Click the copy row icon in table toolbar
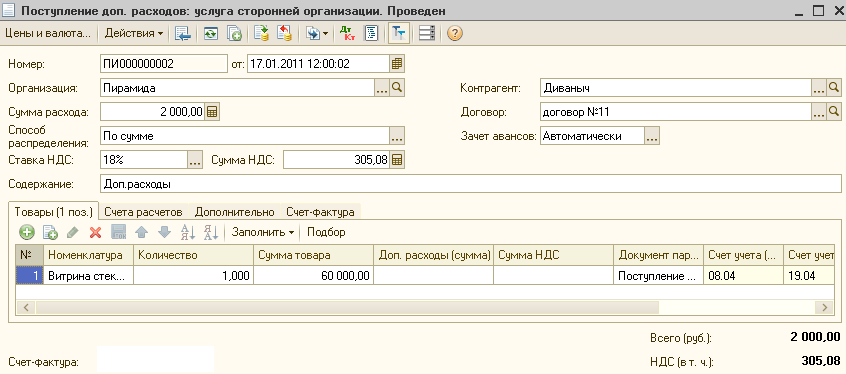The width and height of the screenshot is (846, 374). [x=50, y=233]
